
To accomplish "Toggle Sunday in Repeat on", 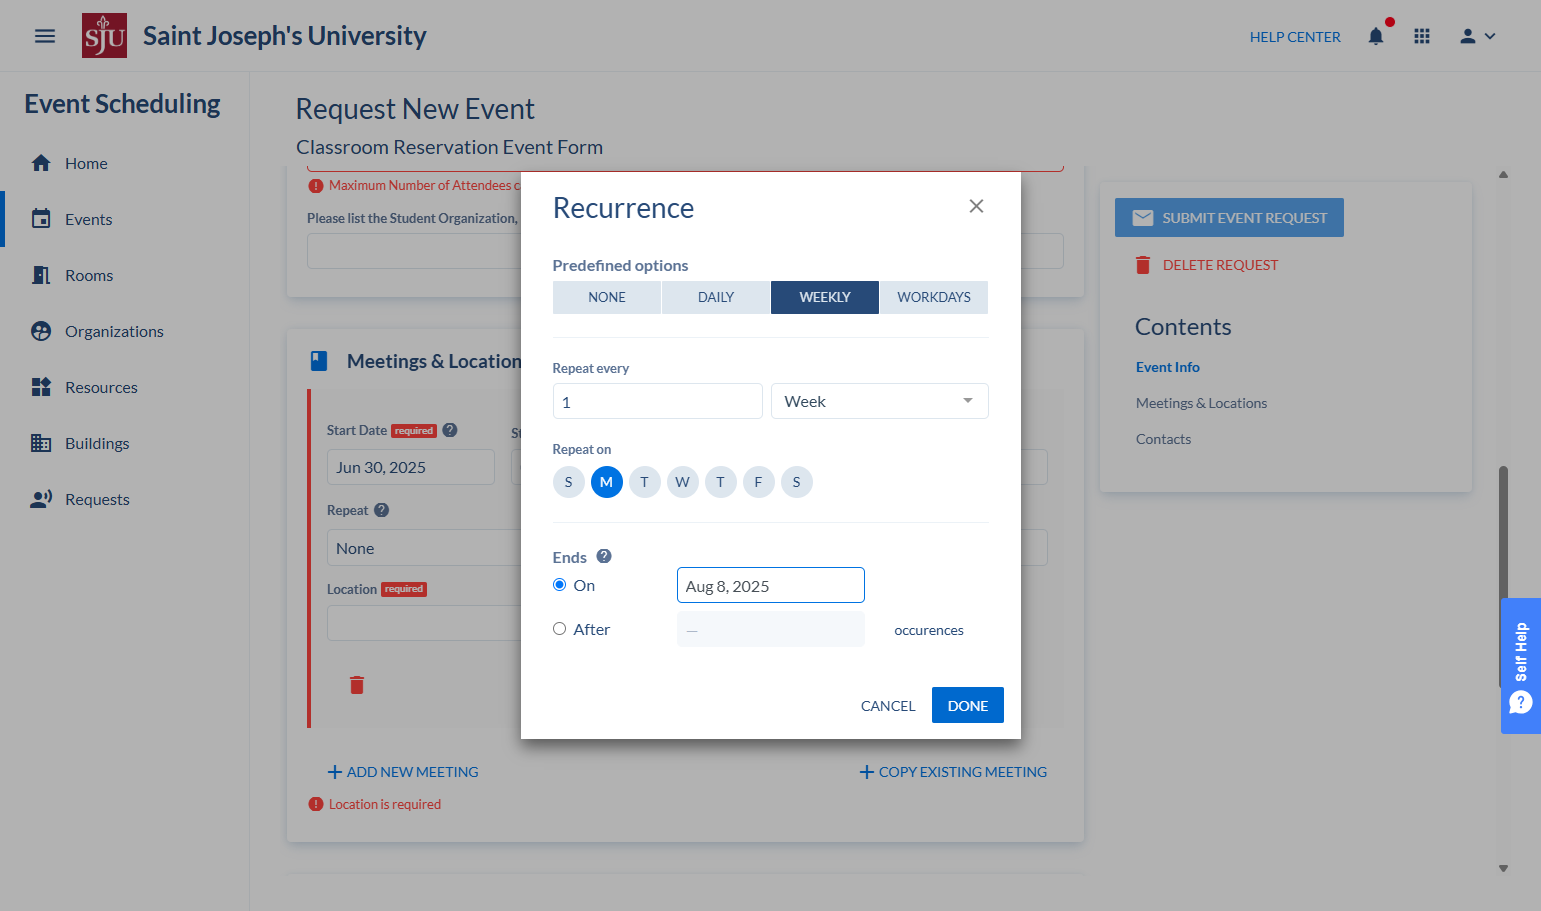I will pos(569,482).
